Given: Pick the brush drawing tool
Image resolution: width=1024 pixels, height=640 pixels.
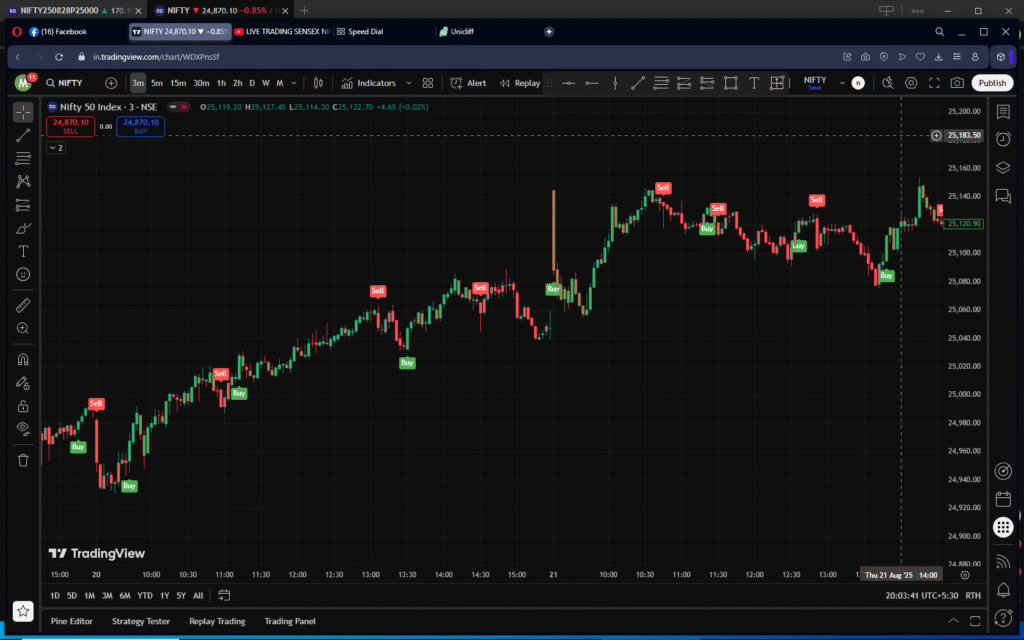Looking at the screenshot, I should pyautogui.click(x=23, y=228).
